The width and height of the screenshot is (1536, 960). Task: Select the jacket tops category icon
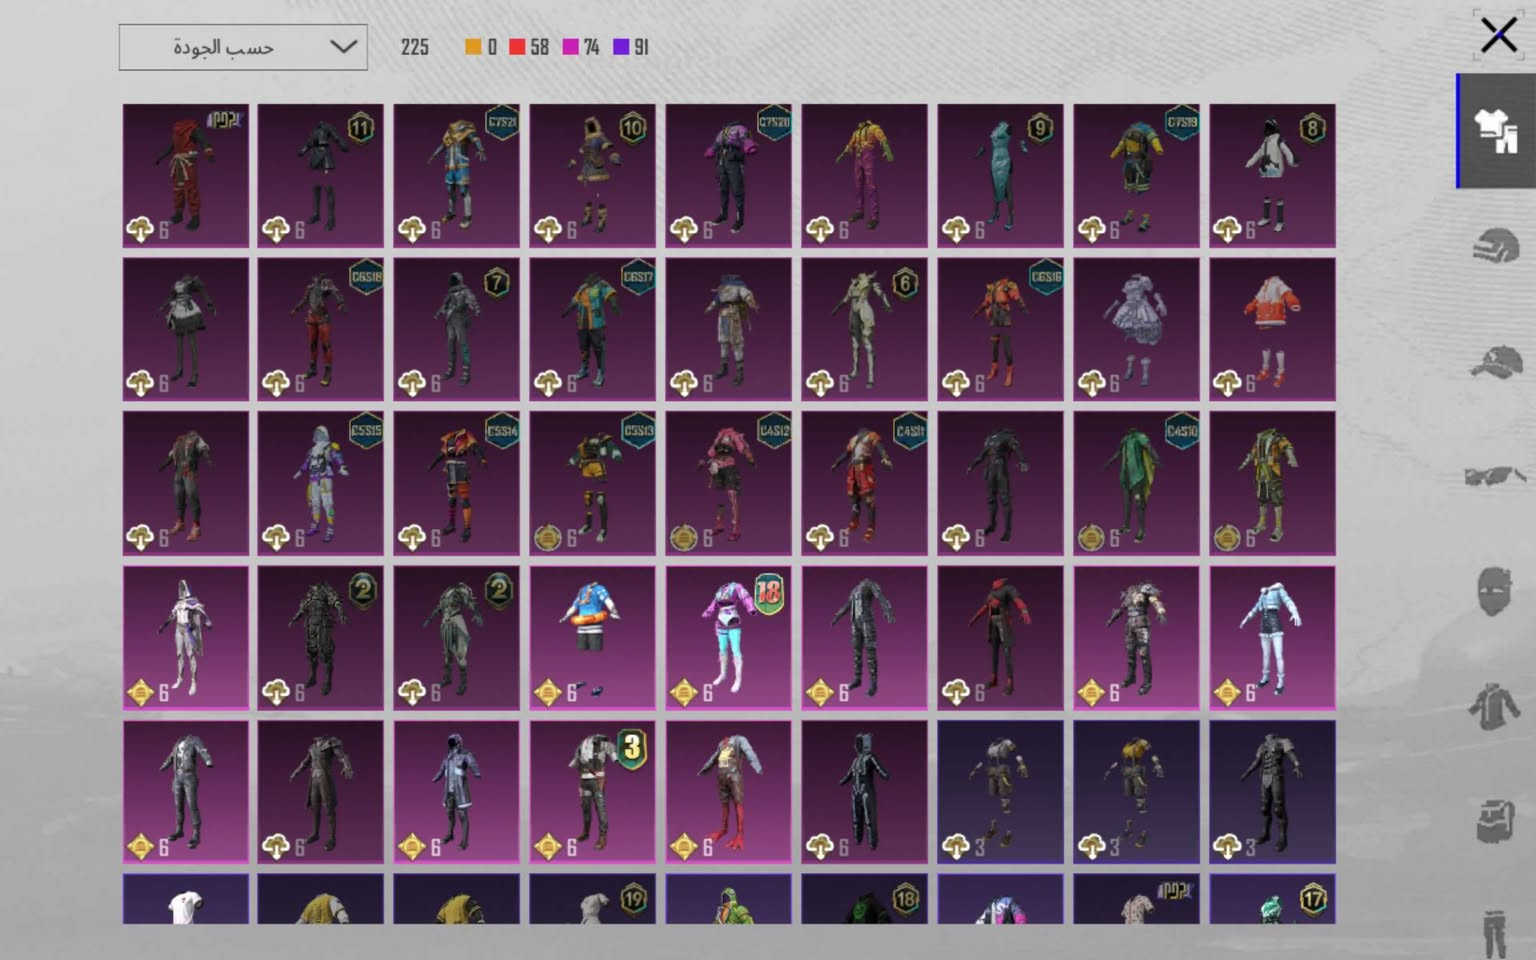point(1496,706)
